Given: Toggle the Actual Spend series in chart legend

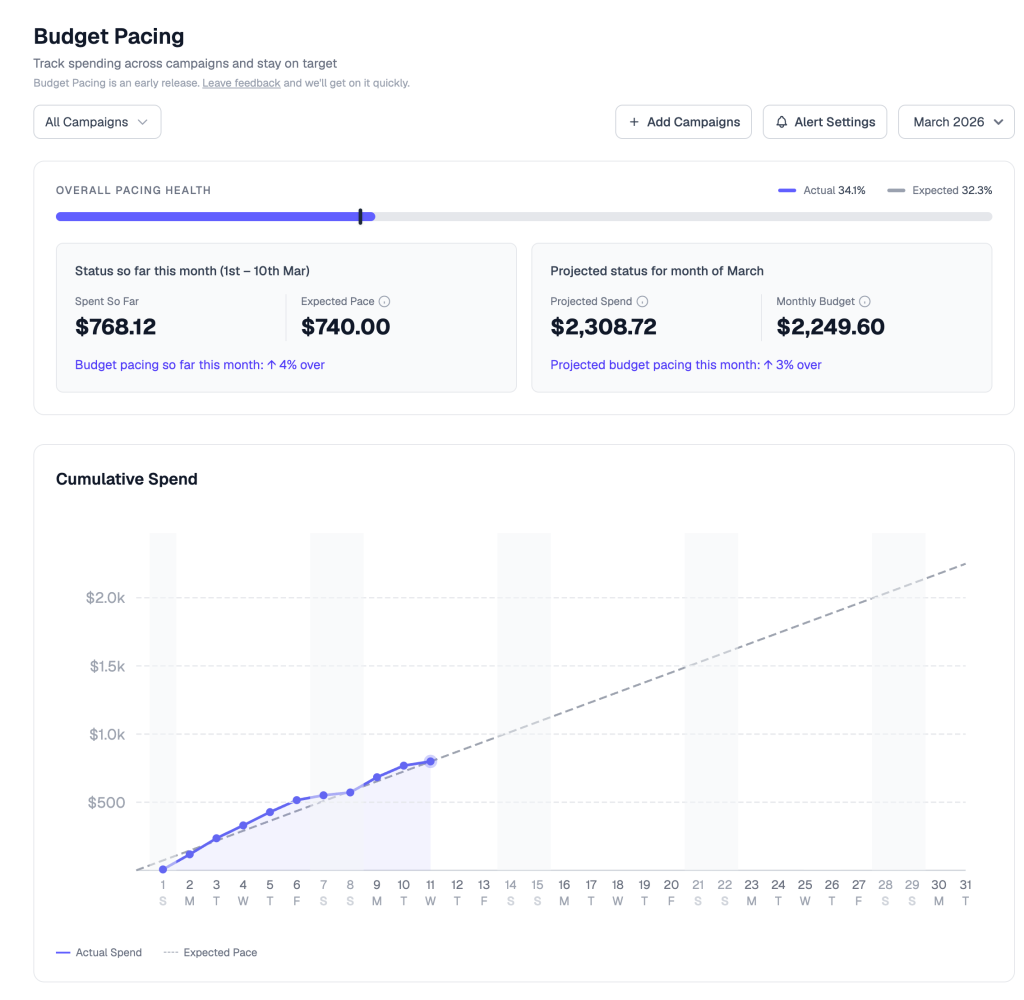Looking at the screenshot, I should click(99, 953).
